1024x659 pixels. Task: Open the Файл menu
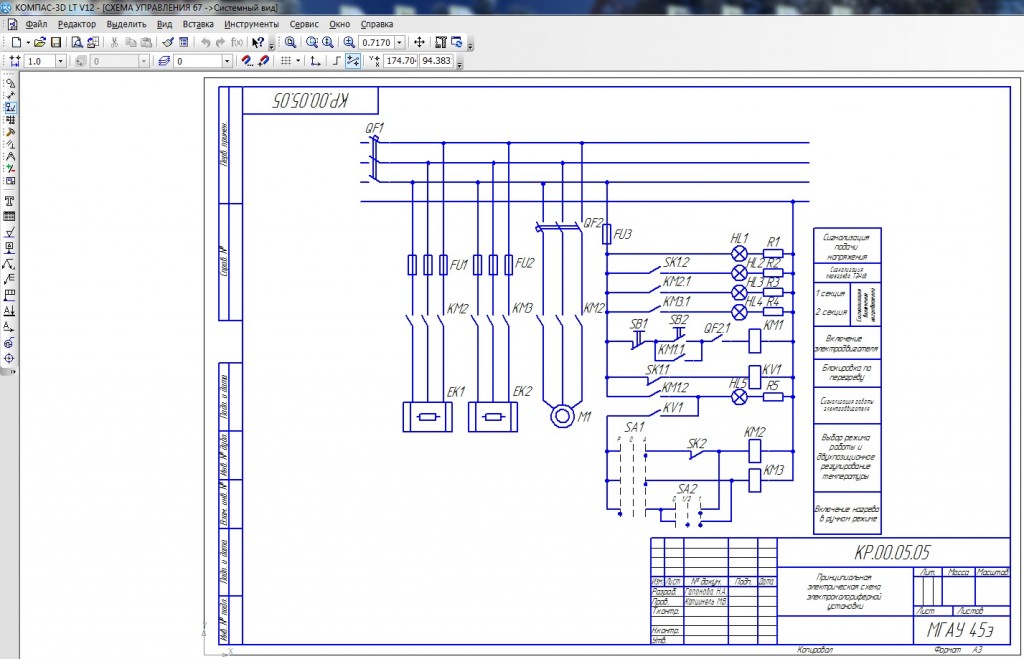click(36, 24)
